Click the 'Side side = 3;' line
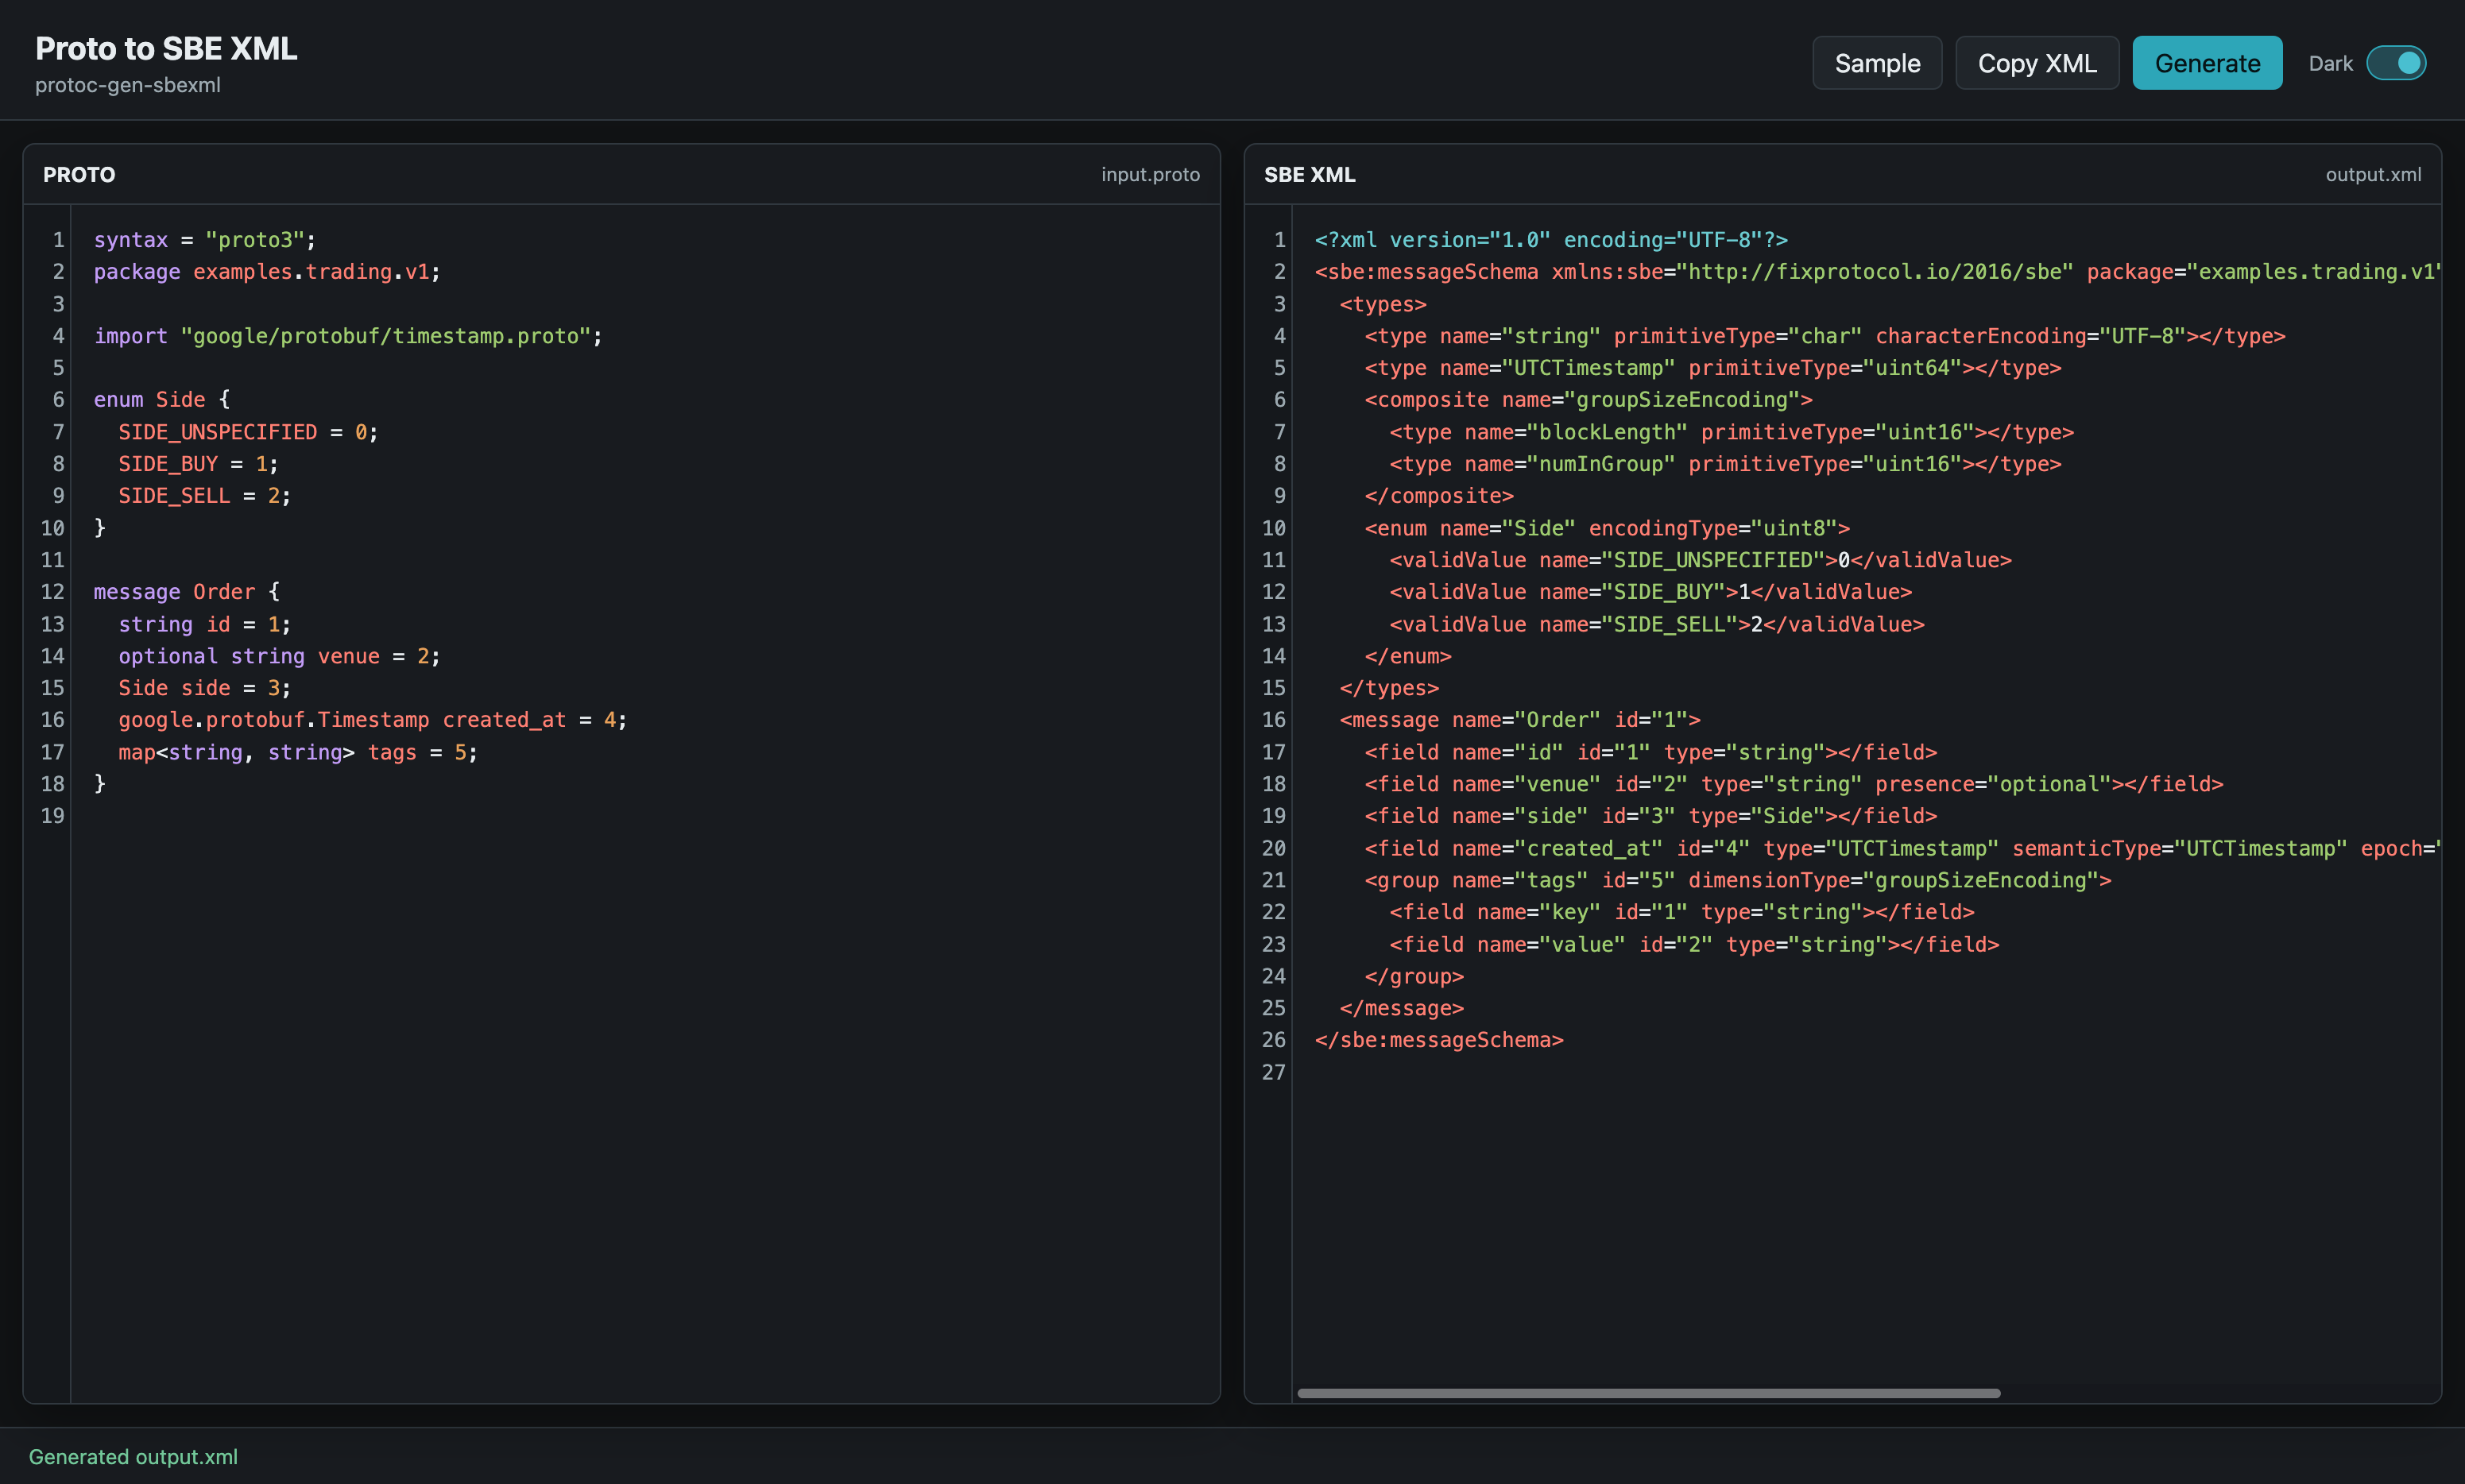Viewport: 2465px width, 1484px height. [x=204, y=688]
